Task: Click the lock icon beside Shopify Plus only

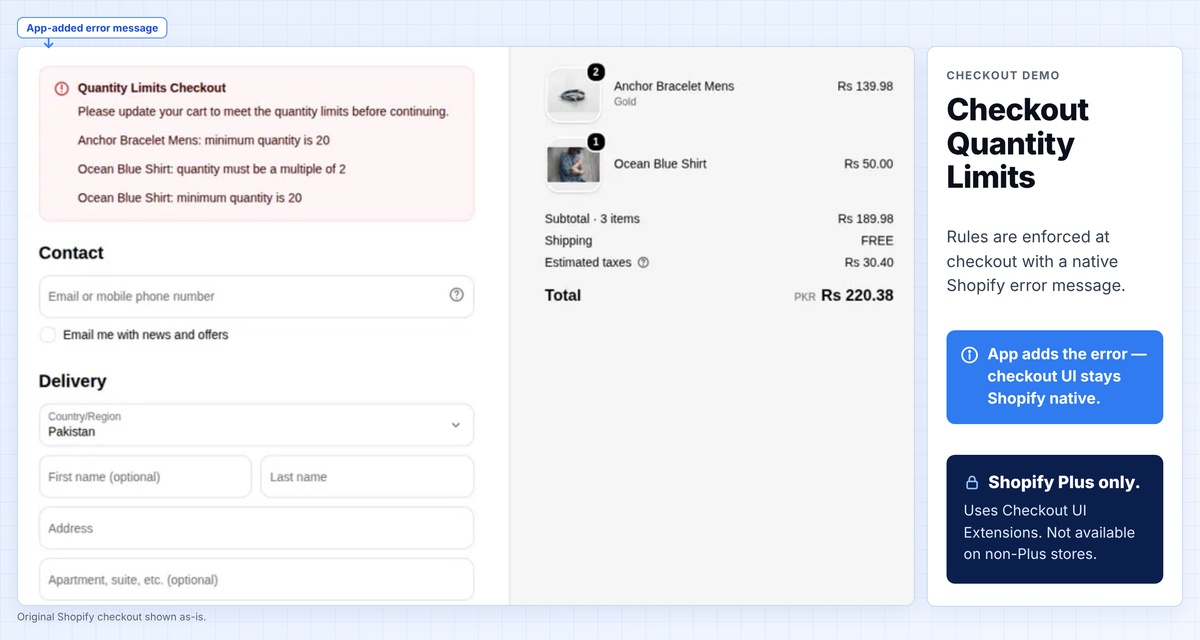Action: [x=971, y=483]
